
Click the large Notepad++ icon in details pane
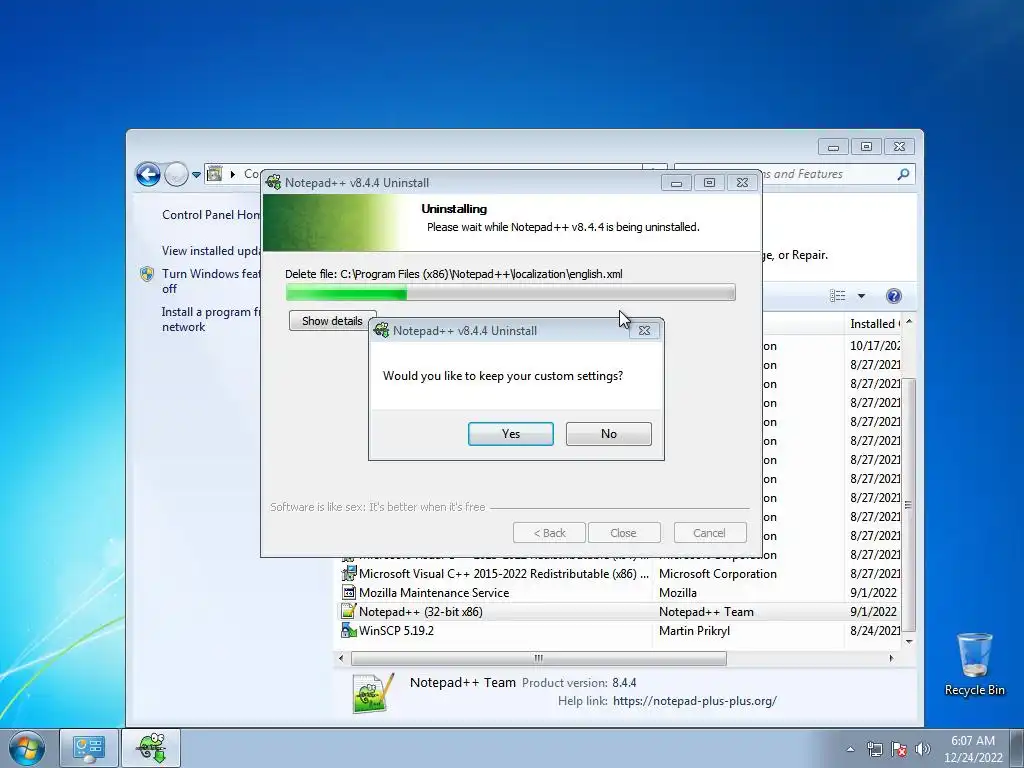[374, 693]
